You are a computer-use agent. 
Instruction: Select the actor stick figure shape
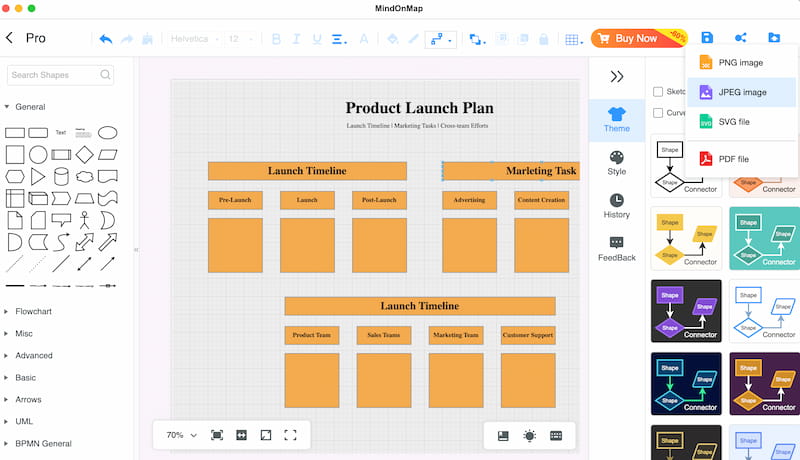click(x=84, y=220)
